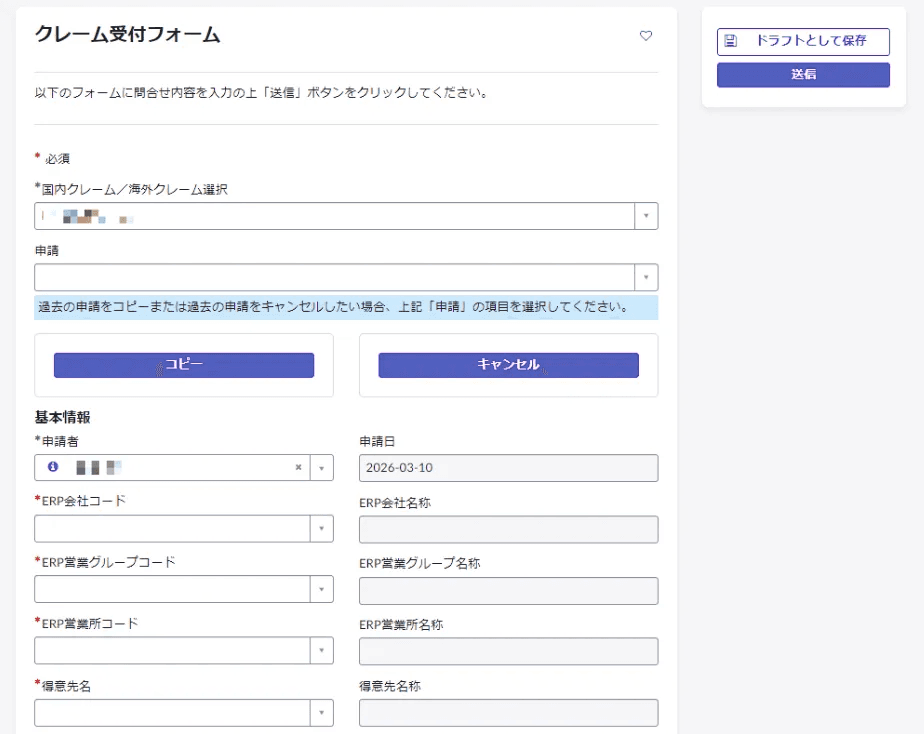This screenshot has width=924, height=734.
Task: Click the 基本情報 section heading
Action: tap(62, 417)
